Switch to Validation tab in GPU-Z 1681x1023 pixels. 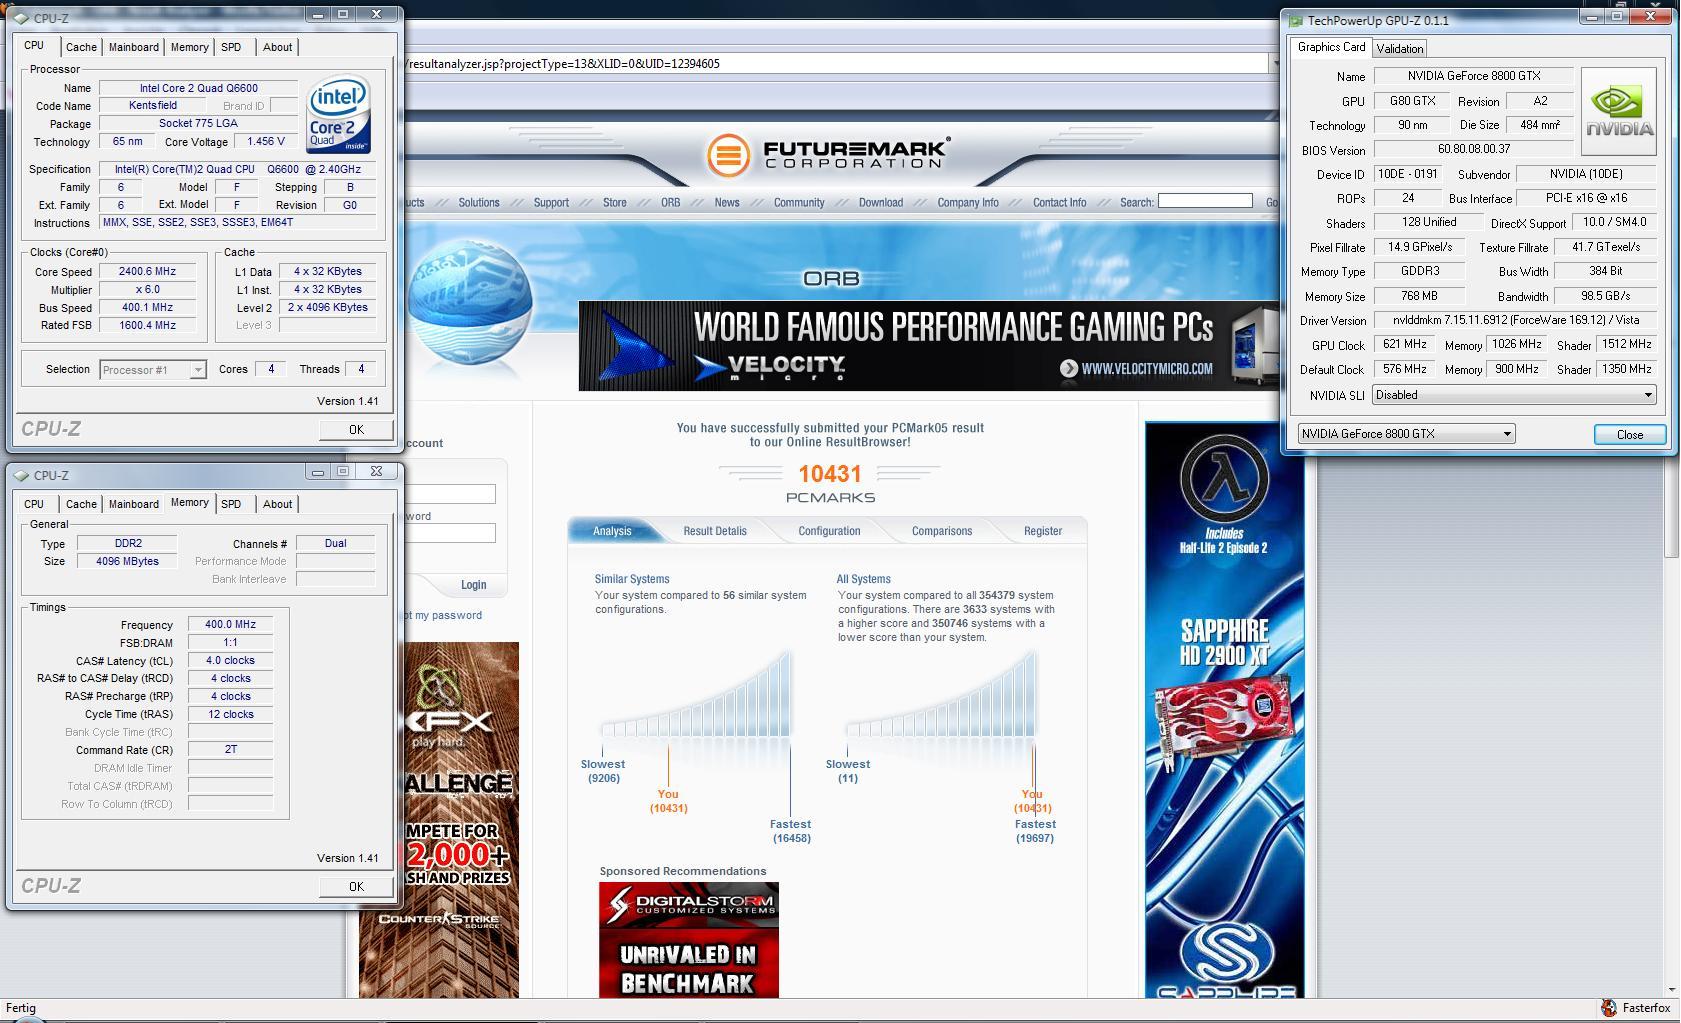[x=1399, y=48]
